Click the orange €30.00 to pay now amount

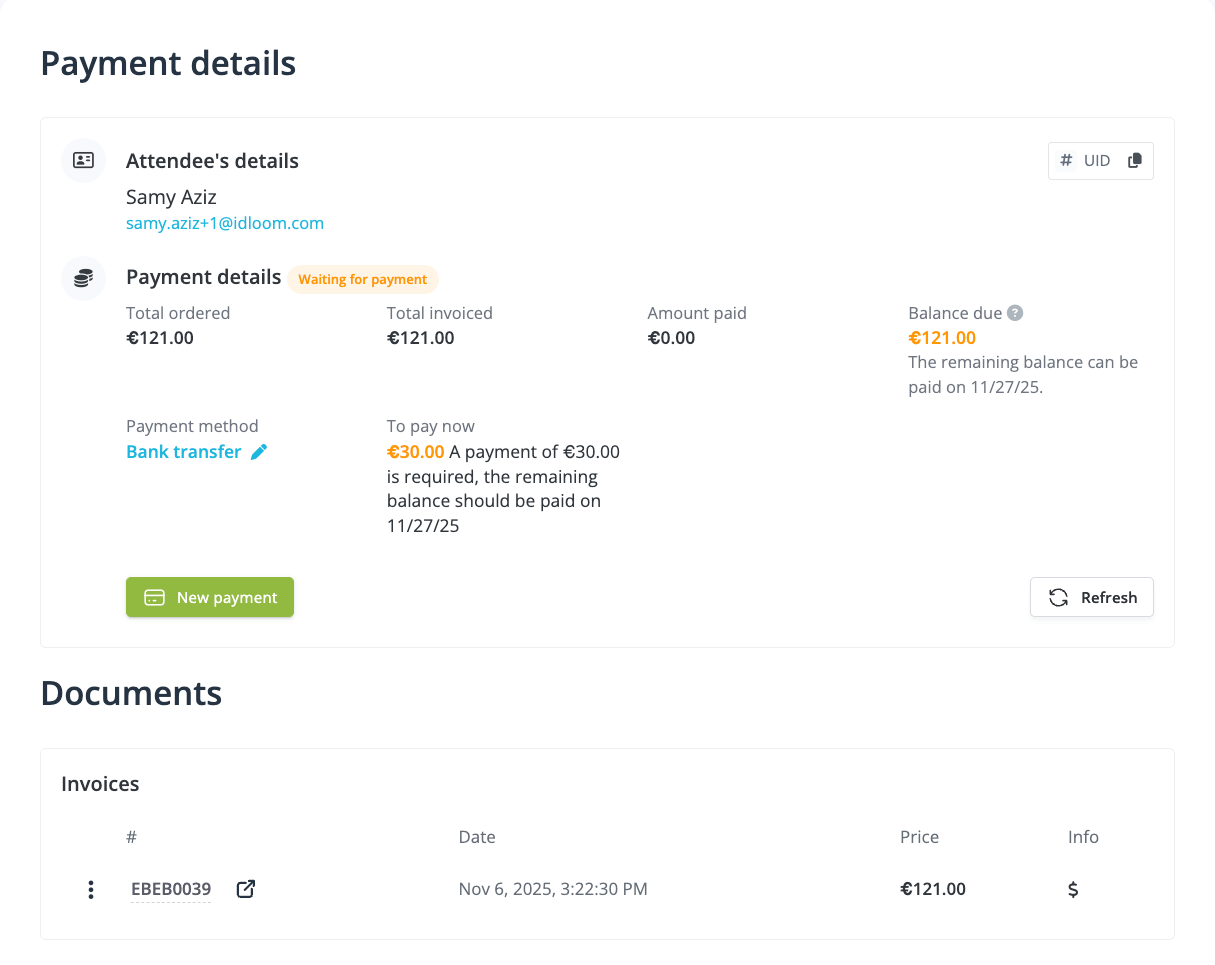(x=416, y=452)
